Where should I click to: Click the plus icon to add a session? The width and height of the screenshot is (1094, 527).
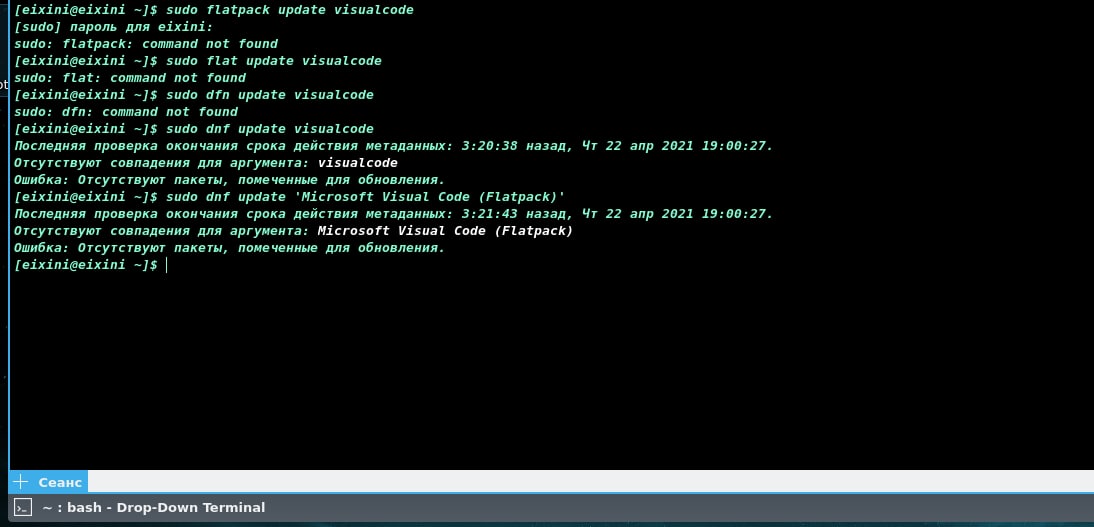(x=21, y=482)
